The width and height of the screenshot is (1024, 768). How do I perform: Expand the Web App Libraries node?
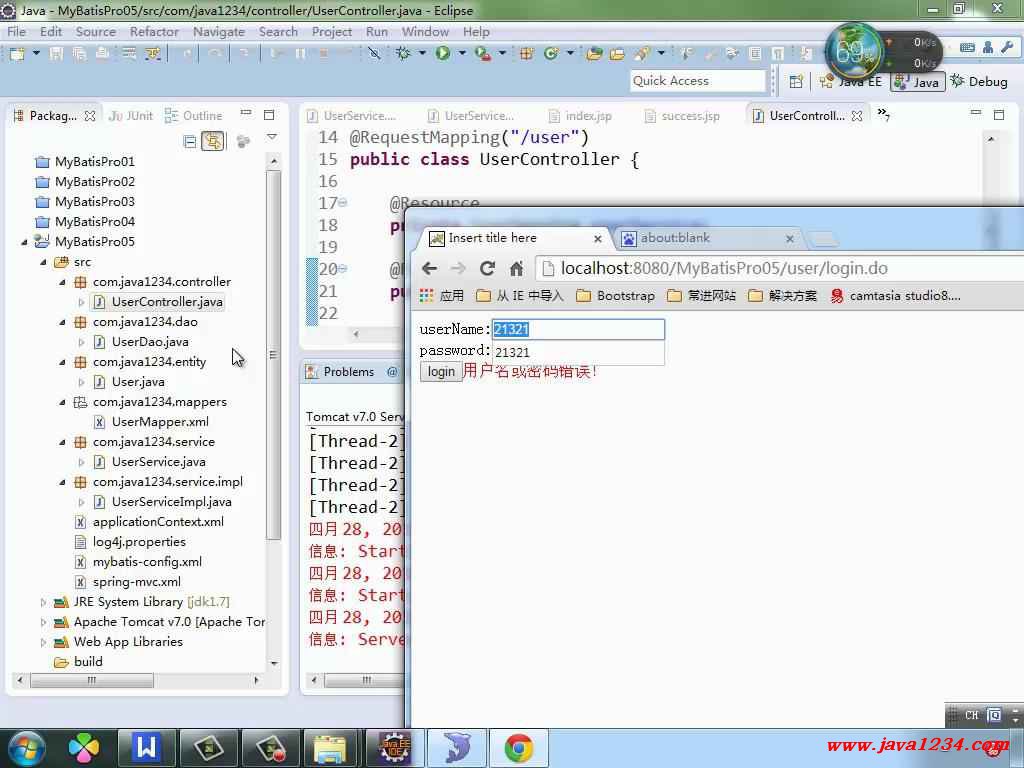tap(43, 642)
